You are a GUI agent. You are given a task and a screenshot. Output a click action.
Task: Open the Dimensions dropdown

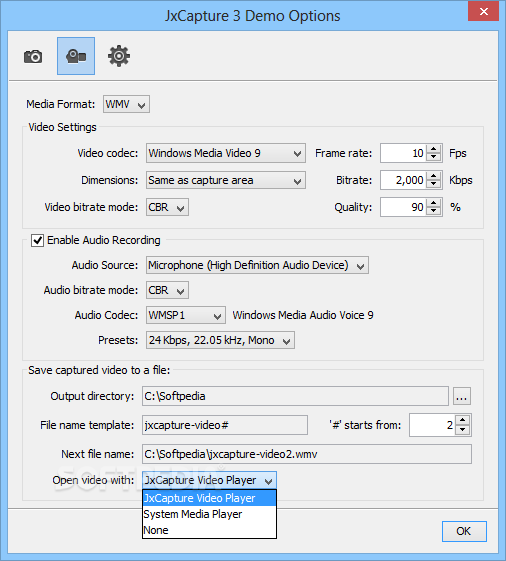pos(226,180)
